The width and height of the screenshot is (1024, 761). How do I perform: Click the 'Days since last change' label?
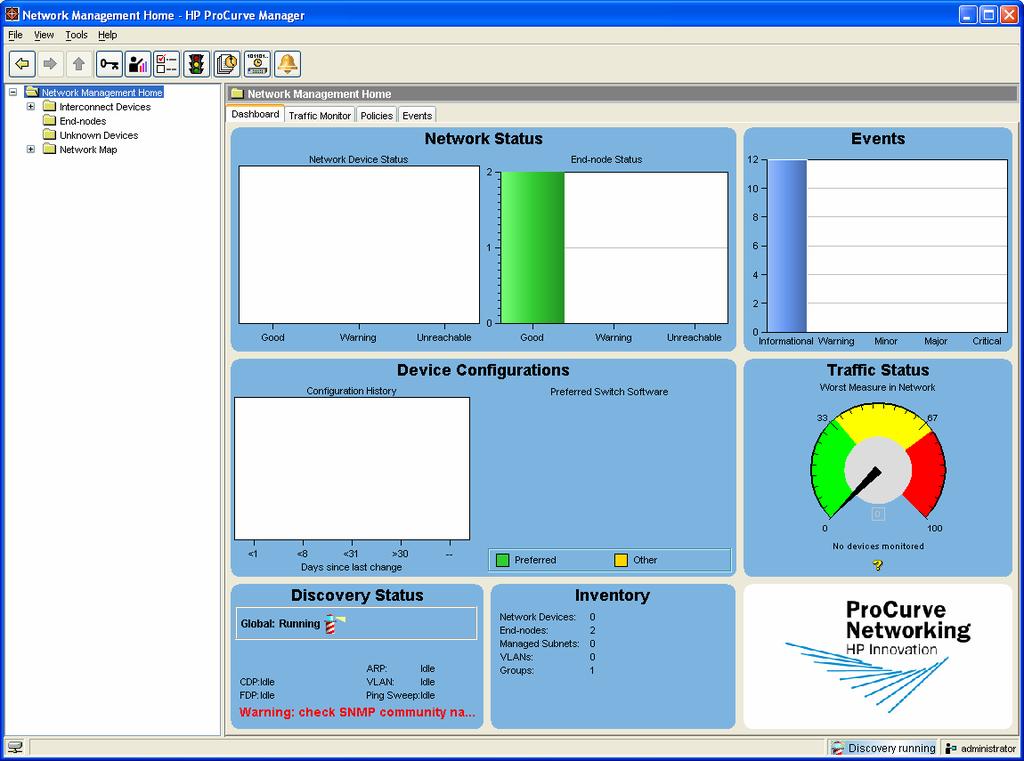(351, 567)
